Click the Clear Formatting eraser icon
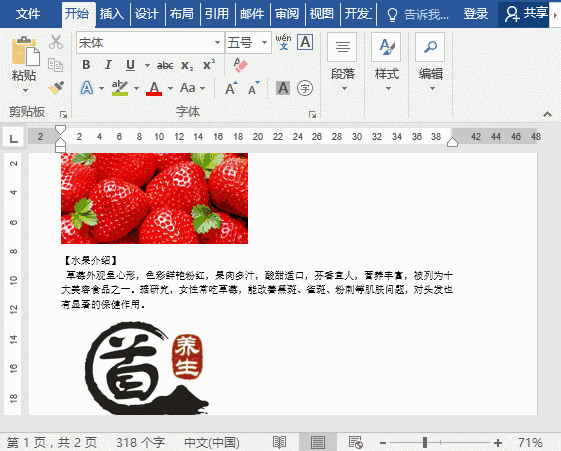Viewport: 561px width, 451px height. point(240,65)
